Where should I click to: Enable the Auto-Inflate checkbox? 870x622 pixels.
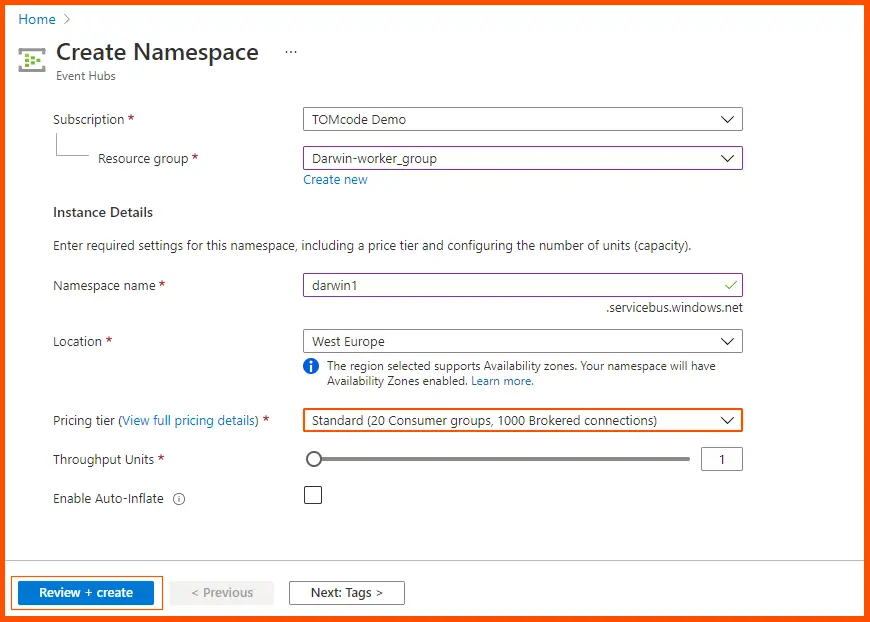tap(313, 495)
